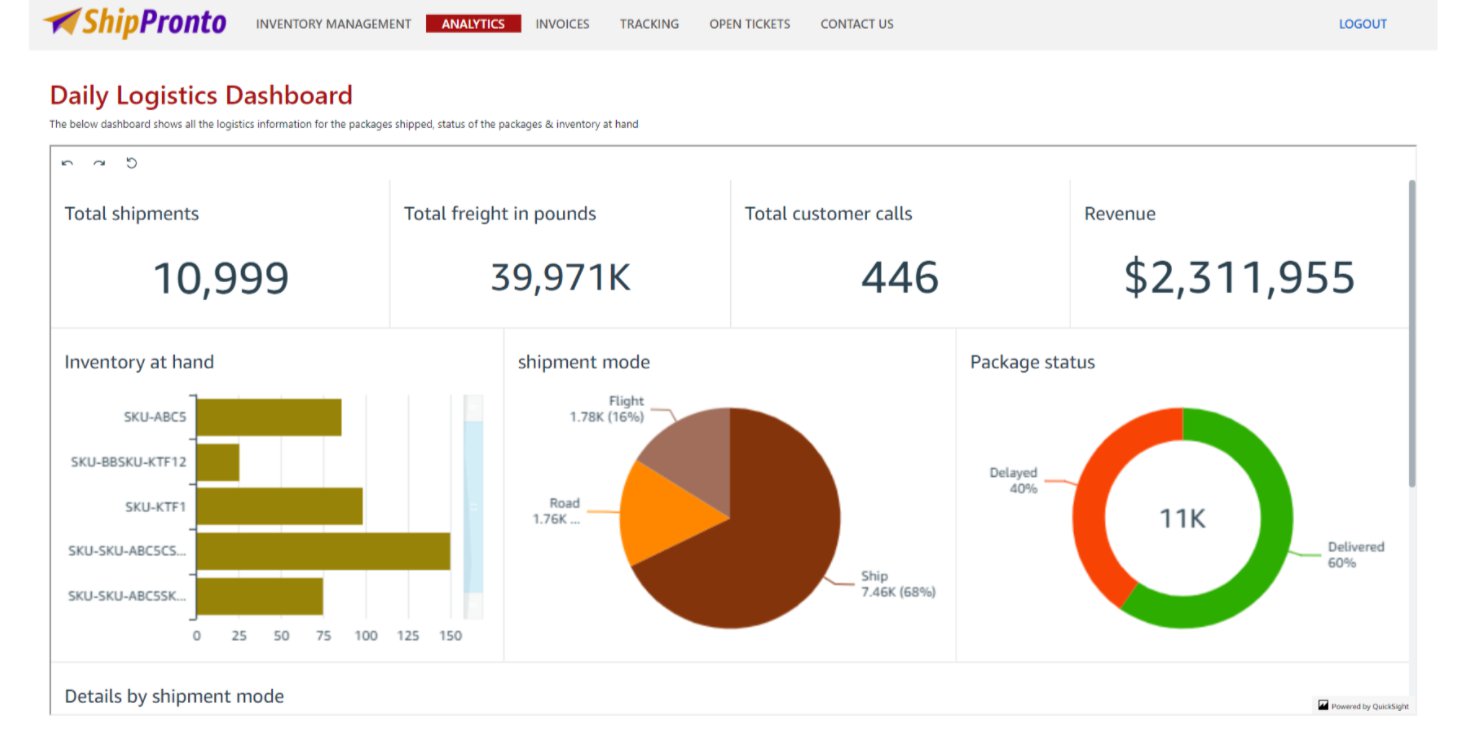
Task: Reset the dashboard view
Action: (131, 163)
